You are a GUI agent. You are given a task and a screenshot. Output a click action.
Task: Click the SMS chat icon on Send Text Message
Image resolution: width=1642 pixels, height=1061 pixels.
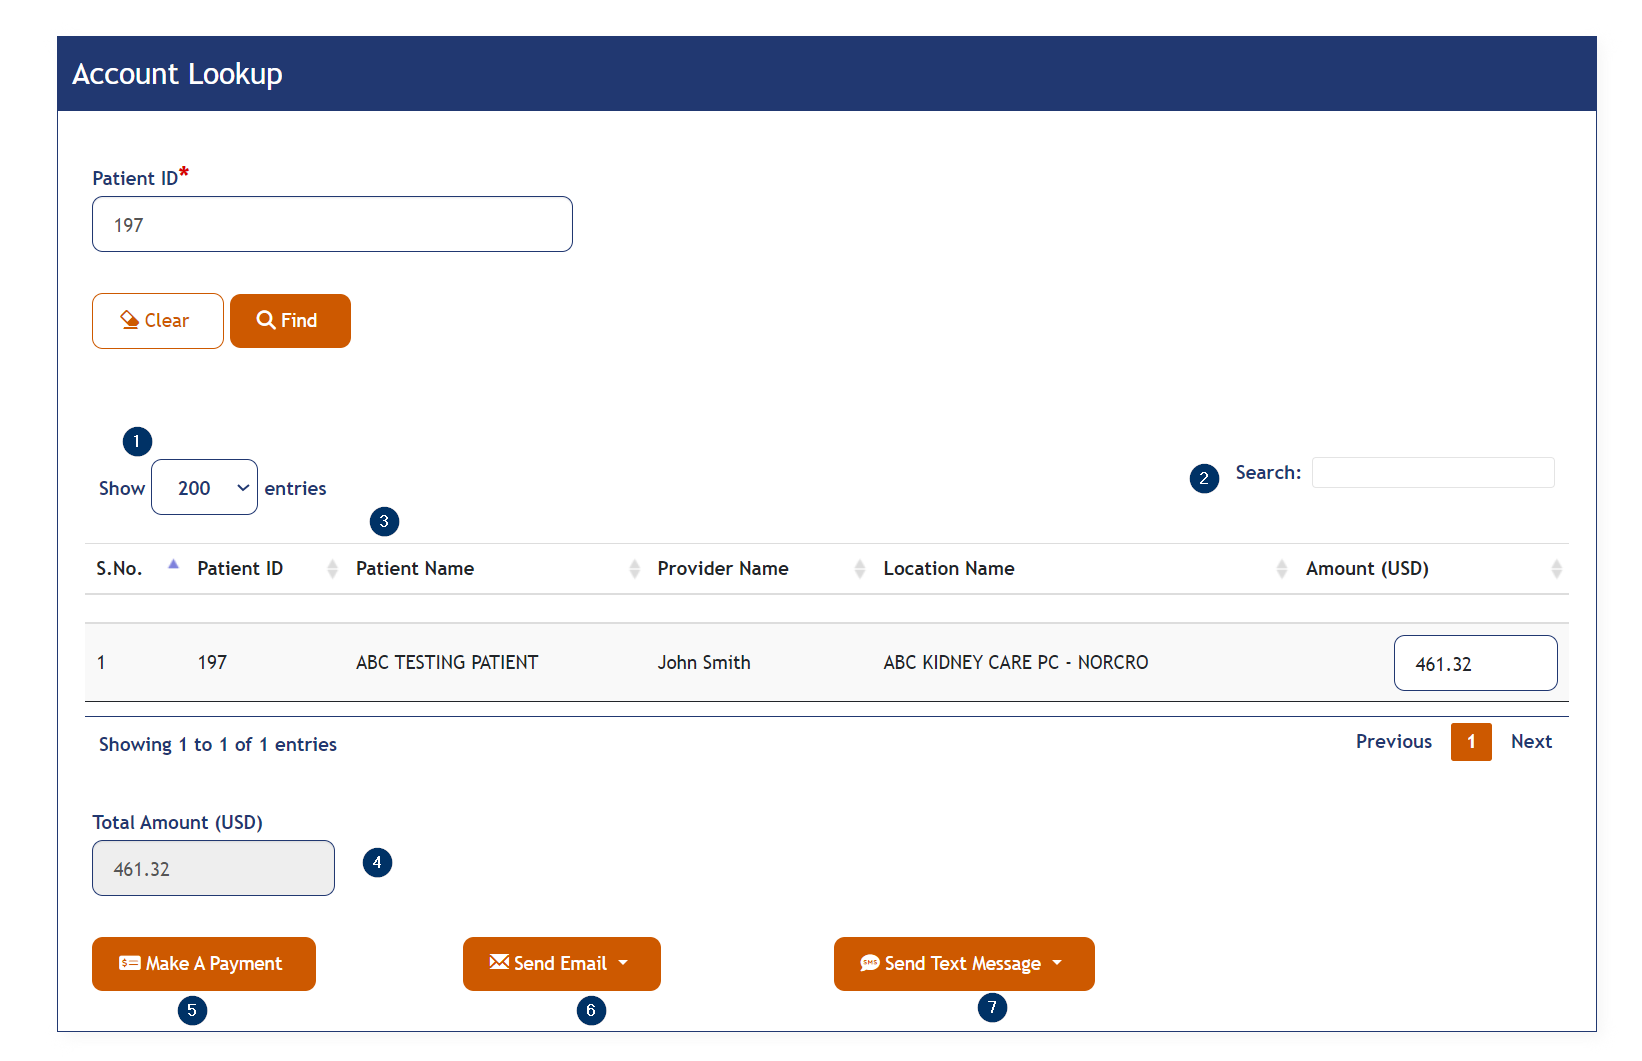tap(870, 963)
